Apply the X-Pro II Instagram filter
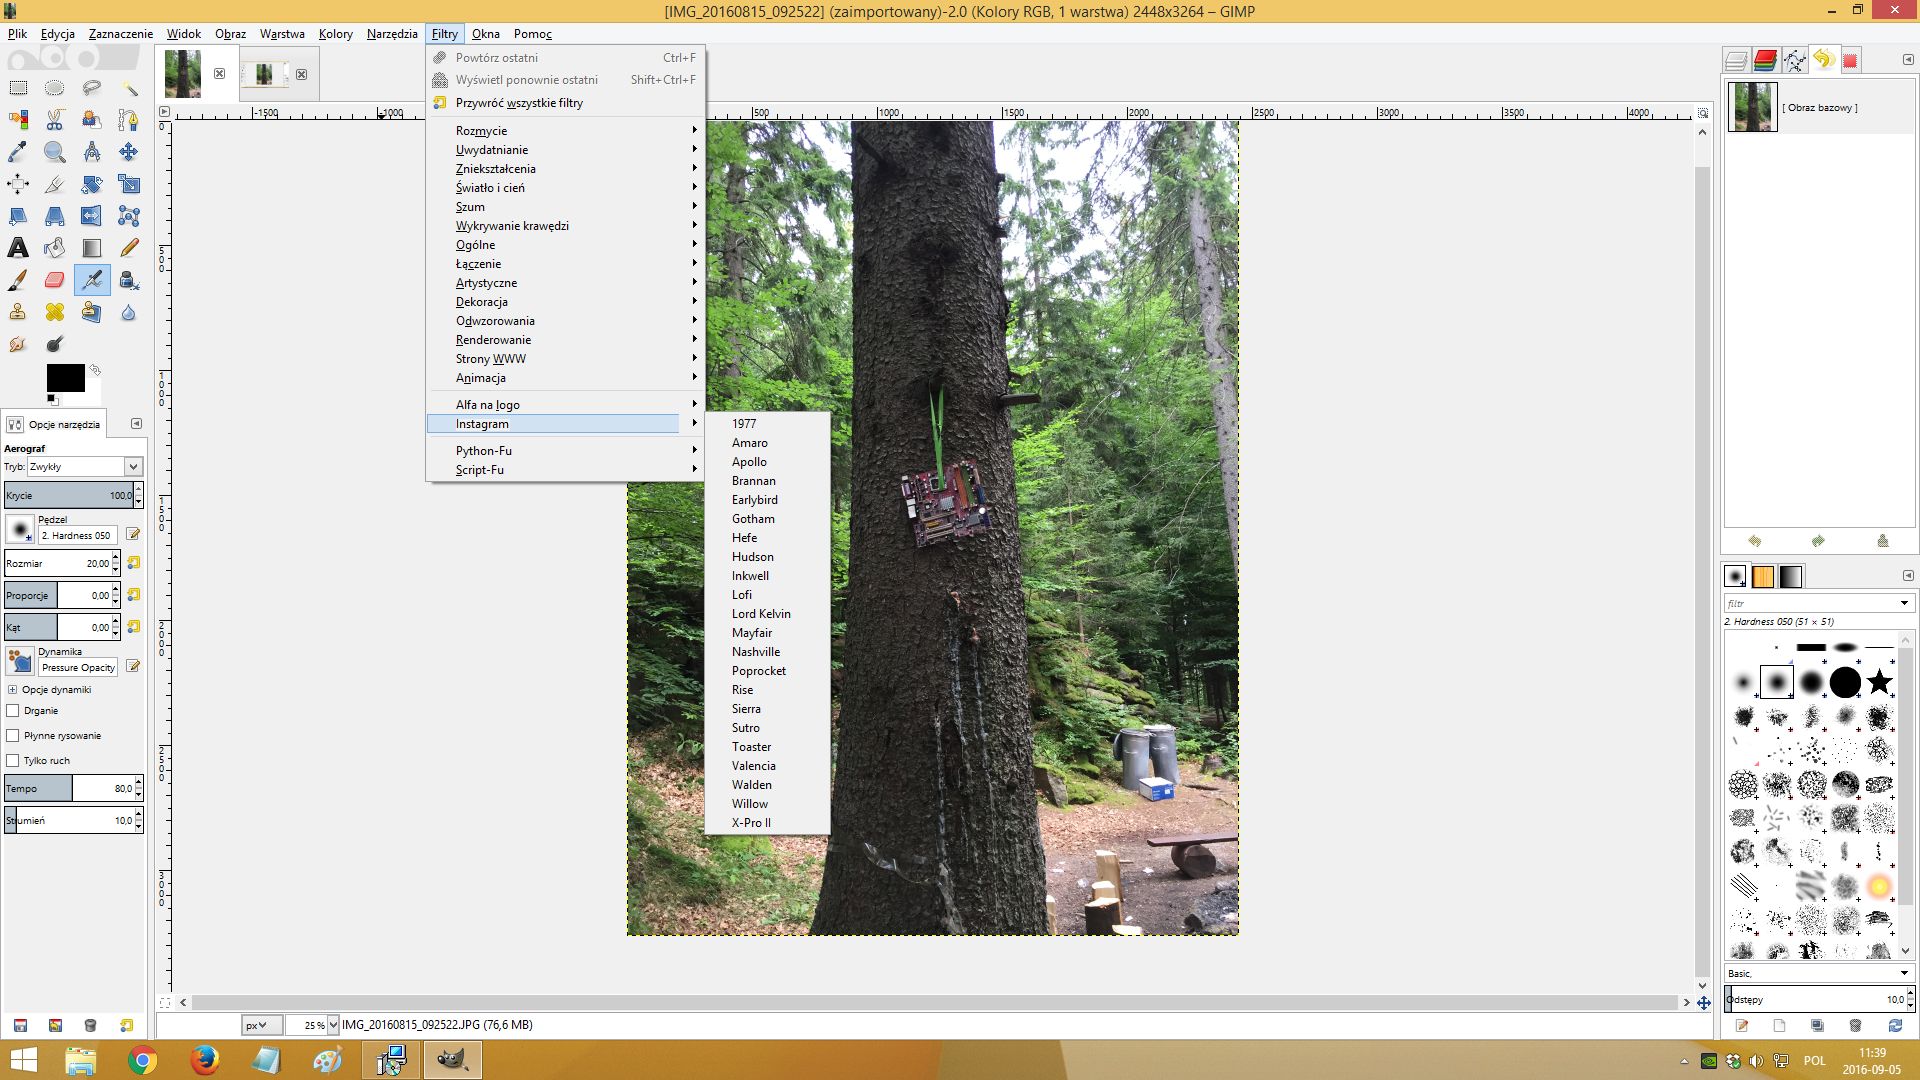 pyautogui.click(x=767, y=823)
